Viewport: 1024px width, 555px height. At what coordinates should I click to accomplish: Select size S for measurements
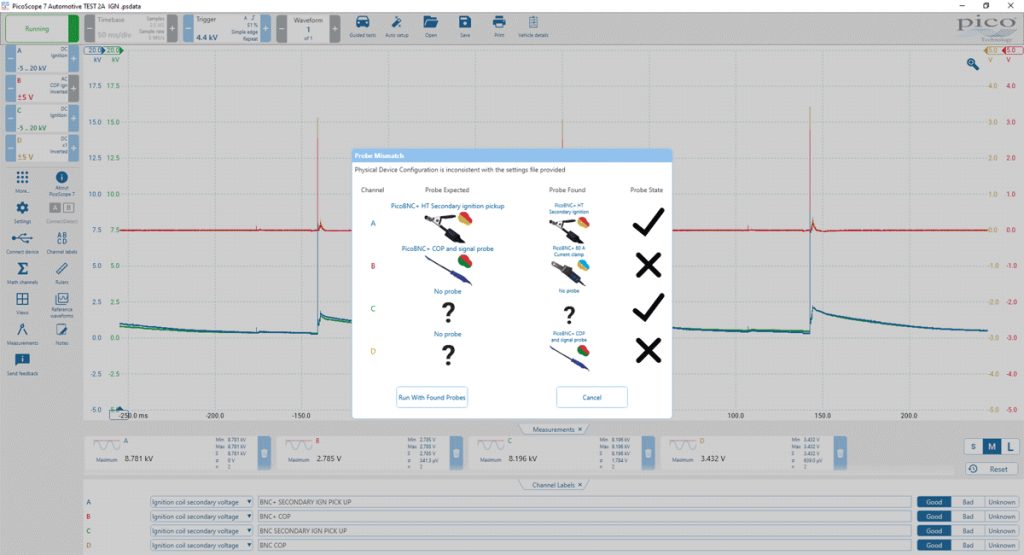pyautogui.click(x=973, y=447)
